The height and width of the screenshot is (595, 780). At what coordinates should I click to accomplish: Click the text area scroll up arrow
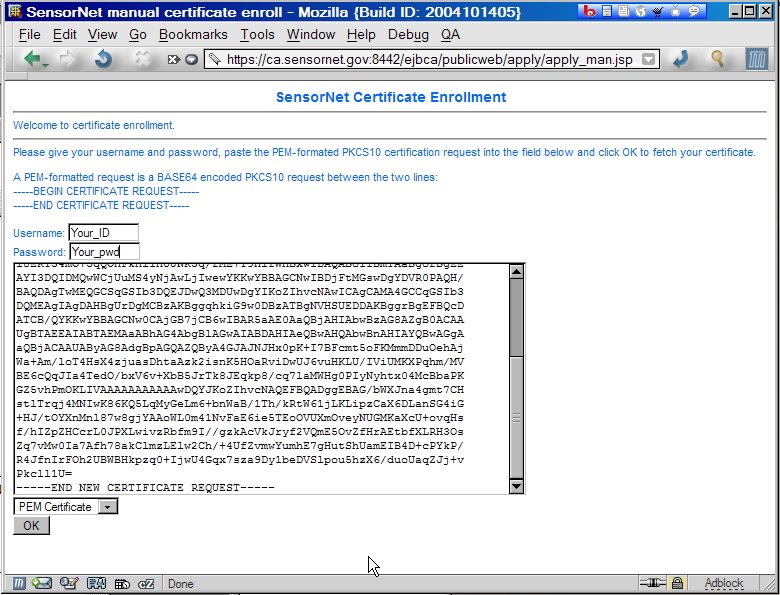516,271
